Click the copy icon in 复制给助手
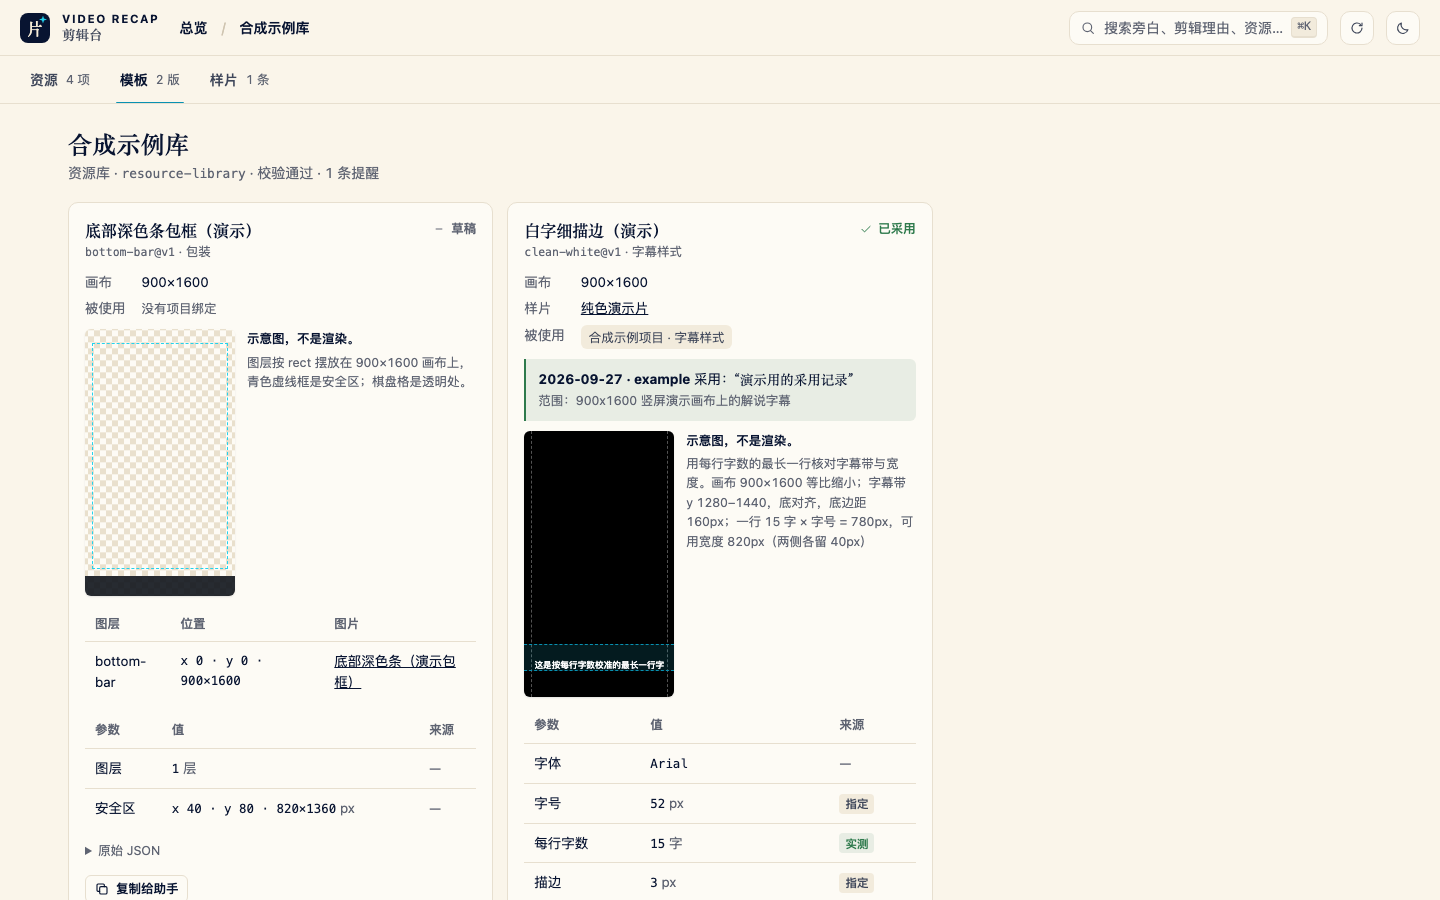Viewport: 1440px width, 900px height. coord(102,888)
